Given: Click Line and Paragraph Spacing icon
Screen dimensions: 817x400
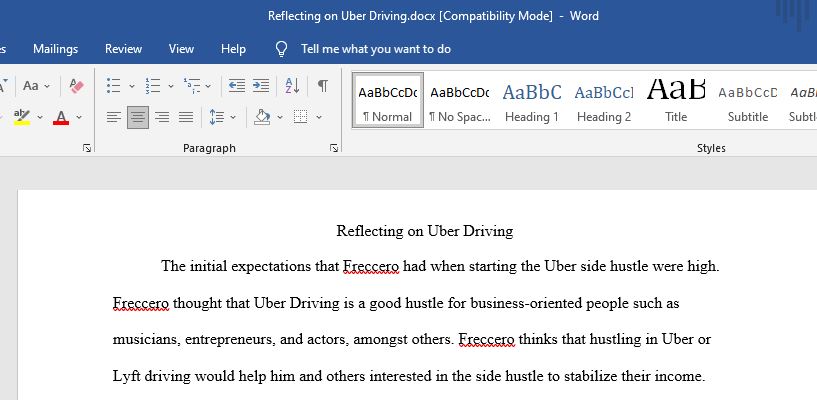Looking at the screenshot, I should (x=217, y=117).
